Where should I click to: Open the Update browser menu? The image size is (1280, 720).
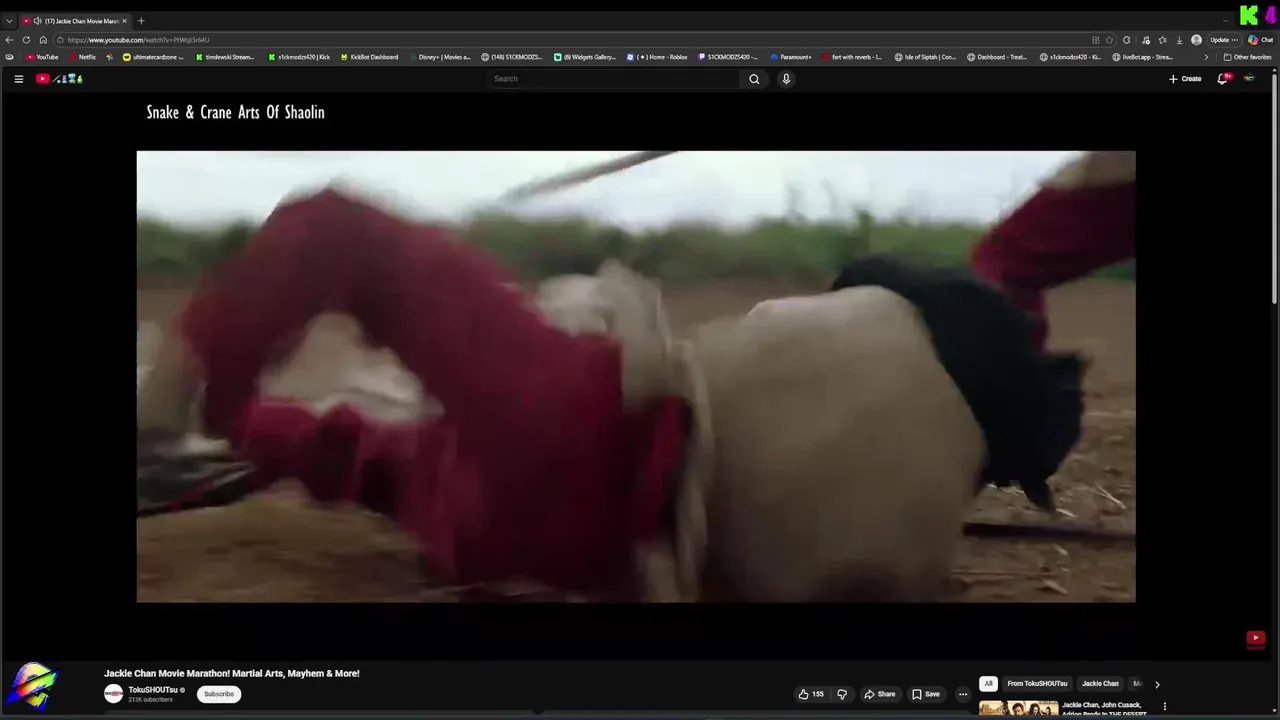tap(1225, 40)
